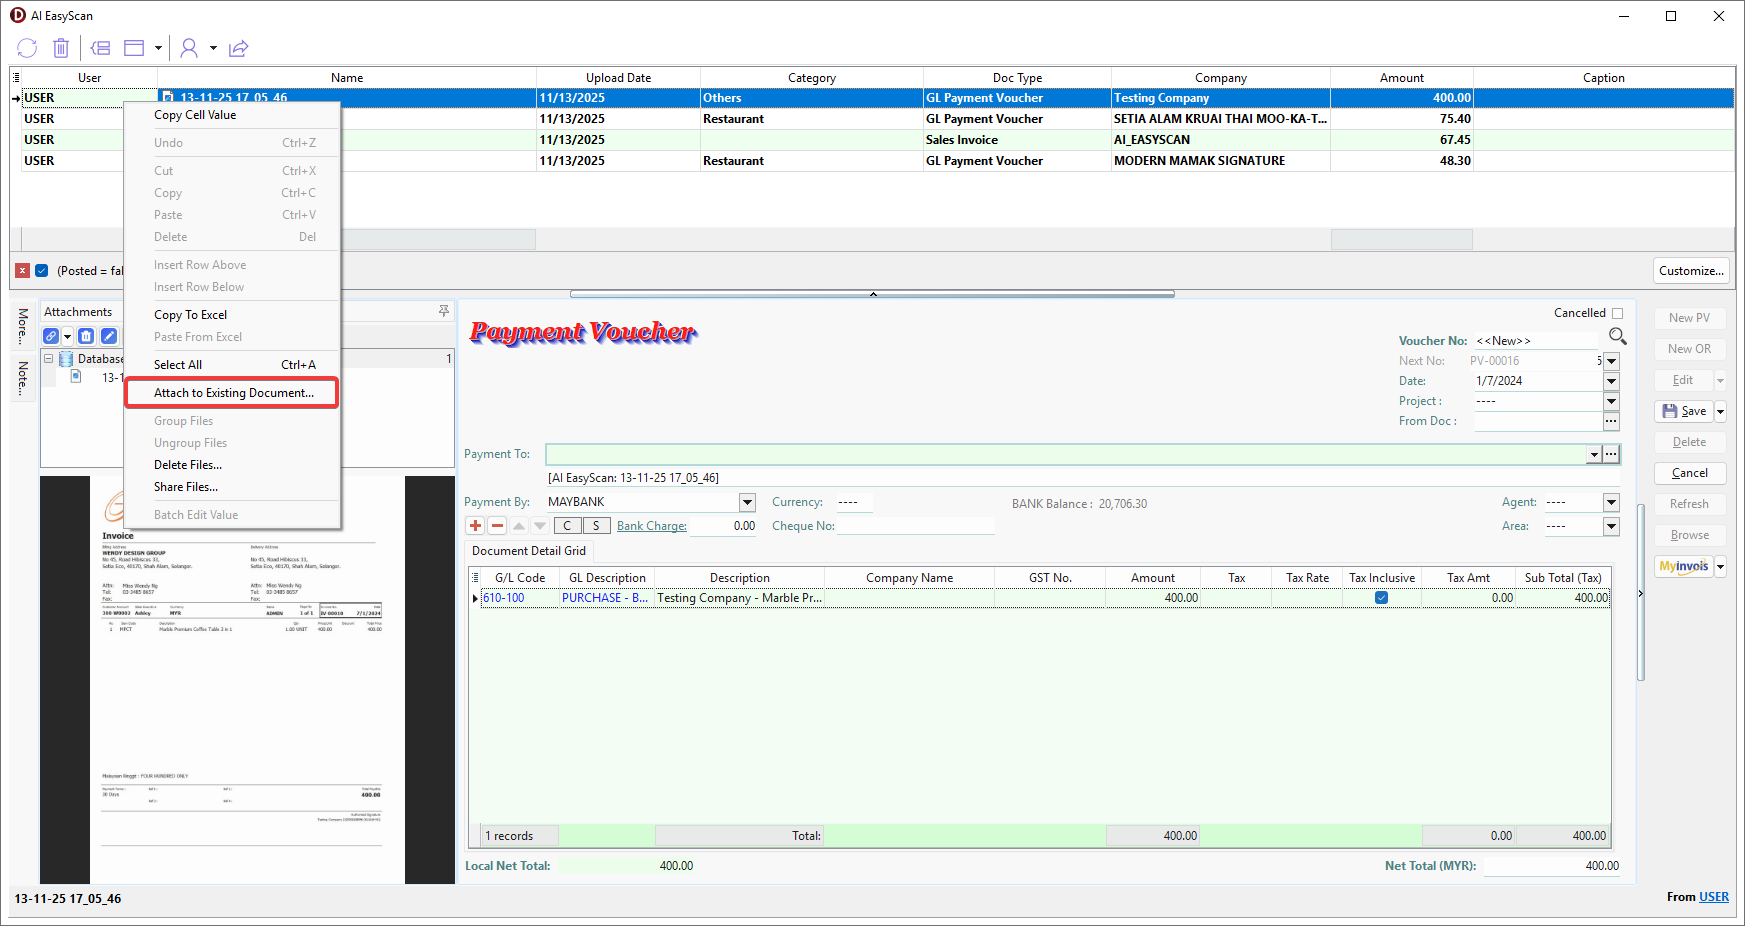Click the Save button
1745x926 pixels.
pos(1684,411)
